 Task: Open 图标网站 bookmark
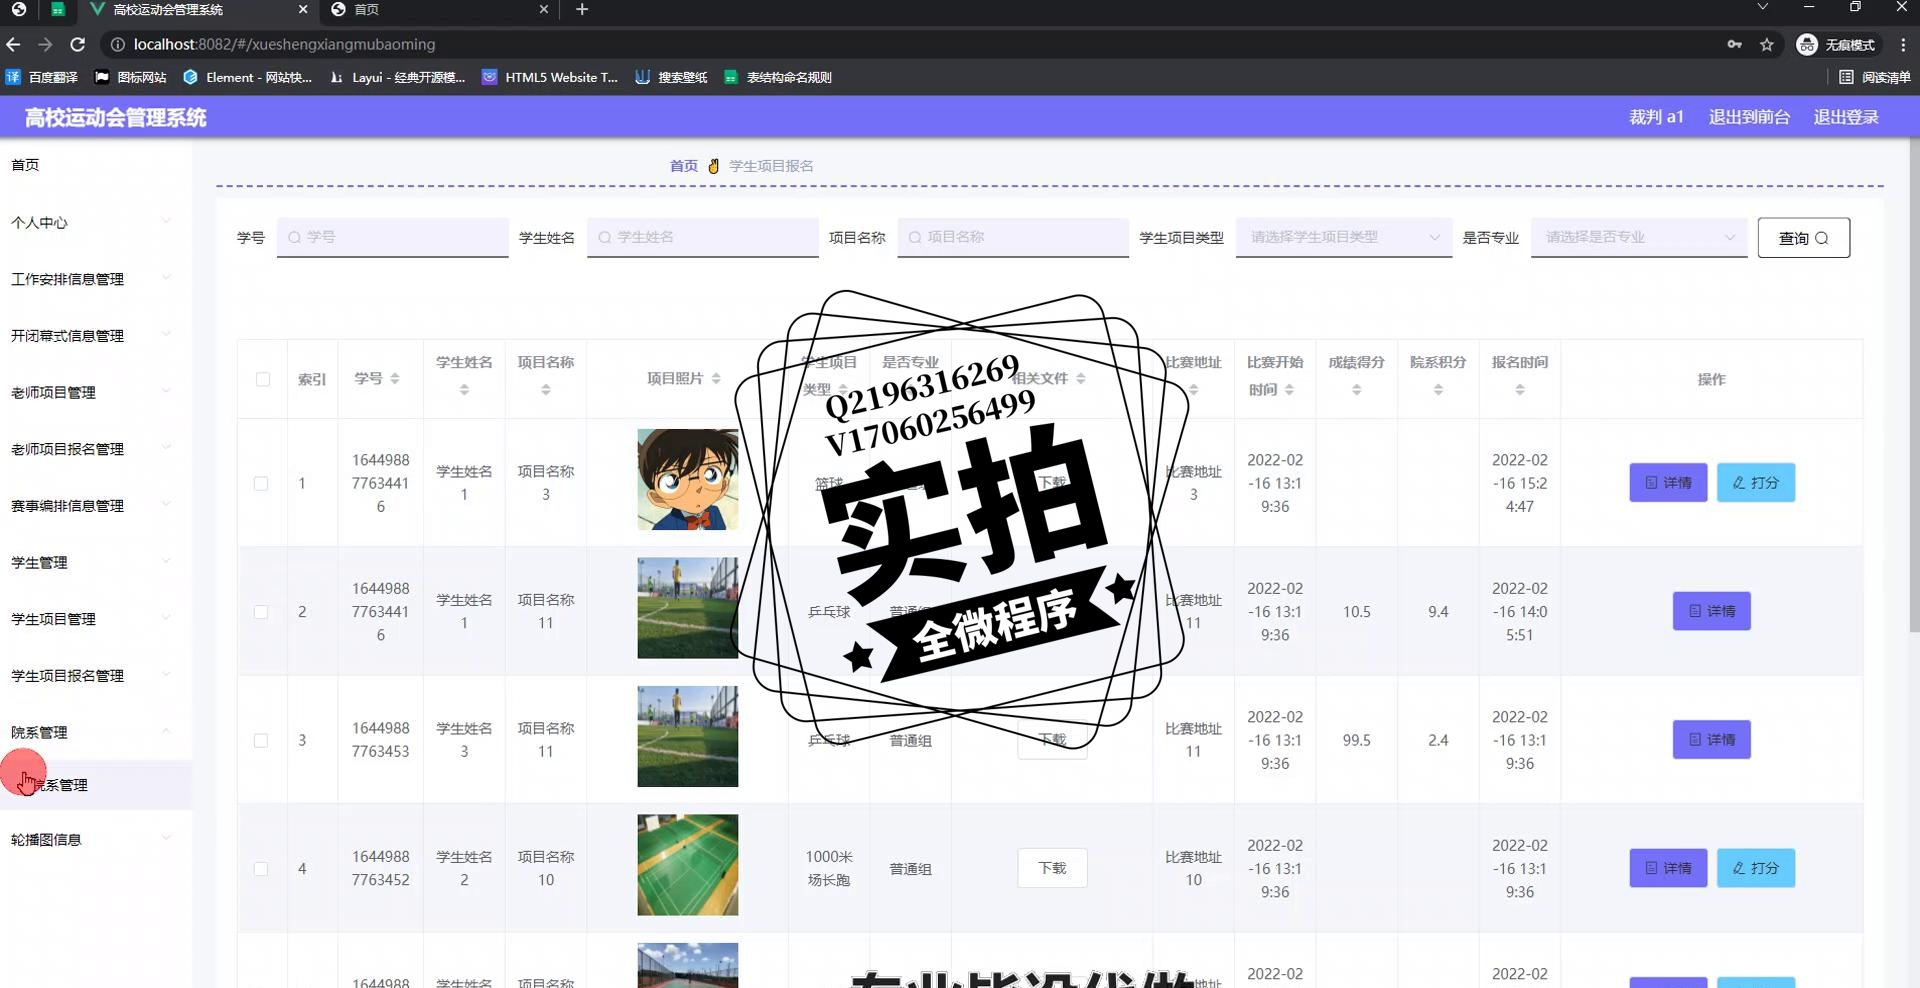(x=131, y=77)
